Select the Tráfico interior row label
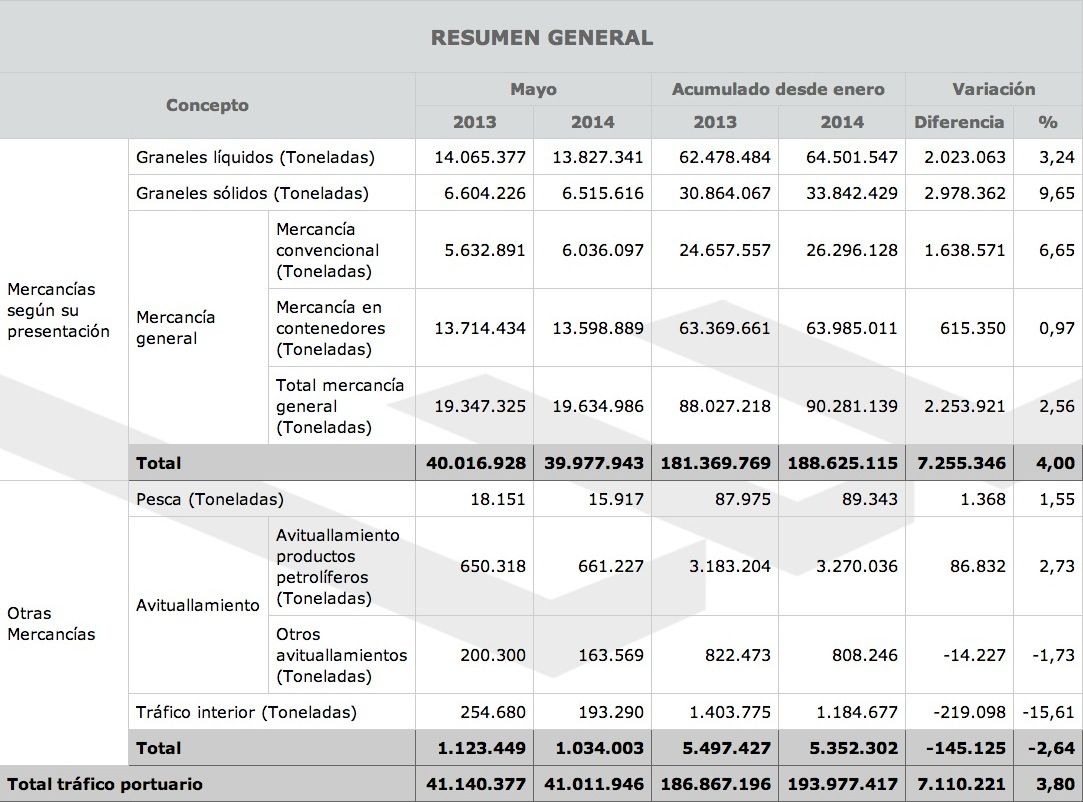Viewport: 1083px width, 802px height. (x=246, y=712)
